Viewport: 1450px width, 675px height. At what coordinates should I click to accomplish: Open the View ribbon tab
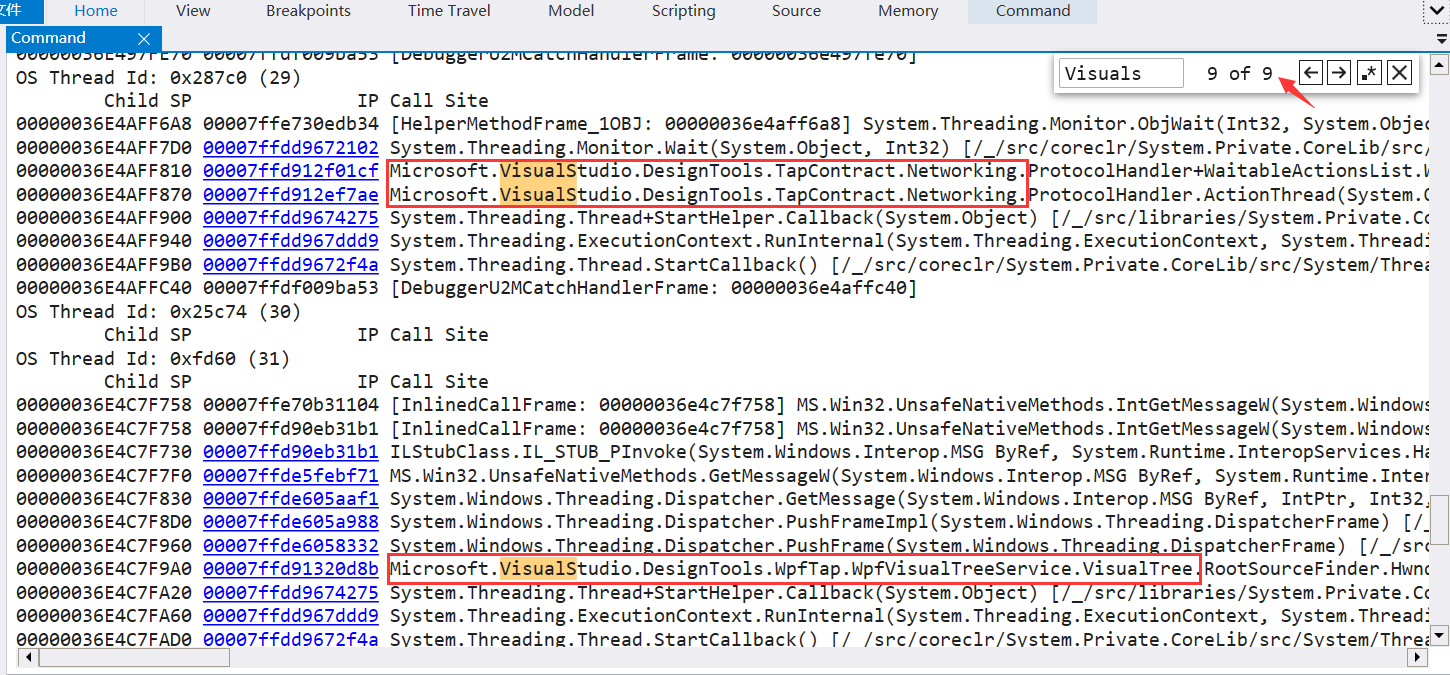[x=193, y=11]
